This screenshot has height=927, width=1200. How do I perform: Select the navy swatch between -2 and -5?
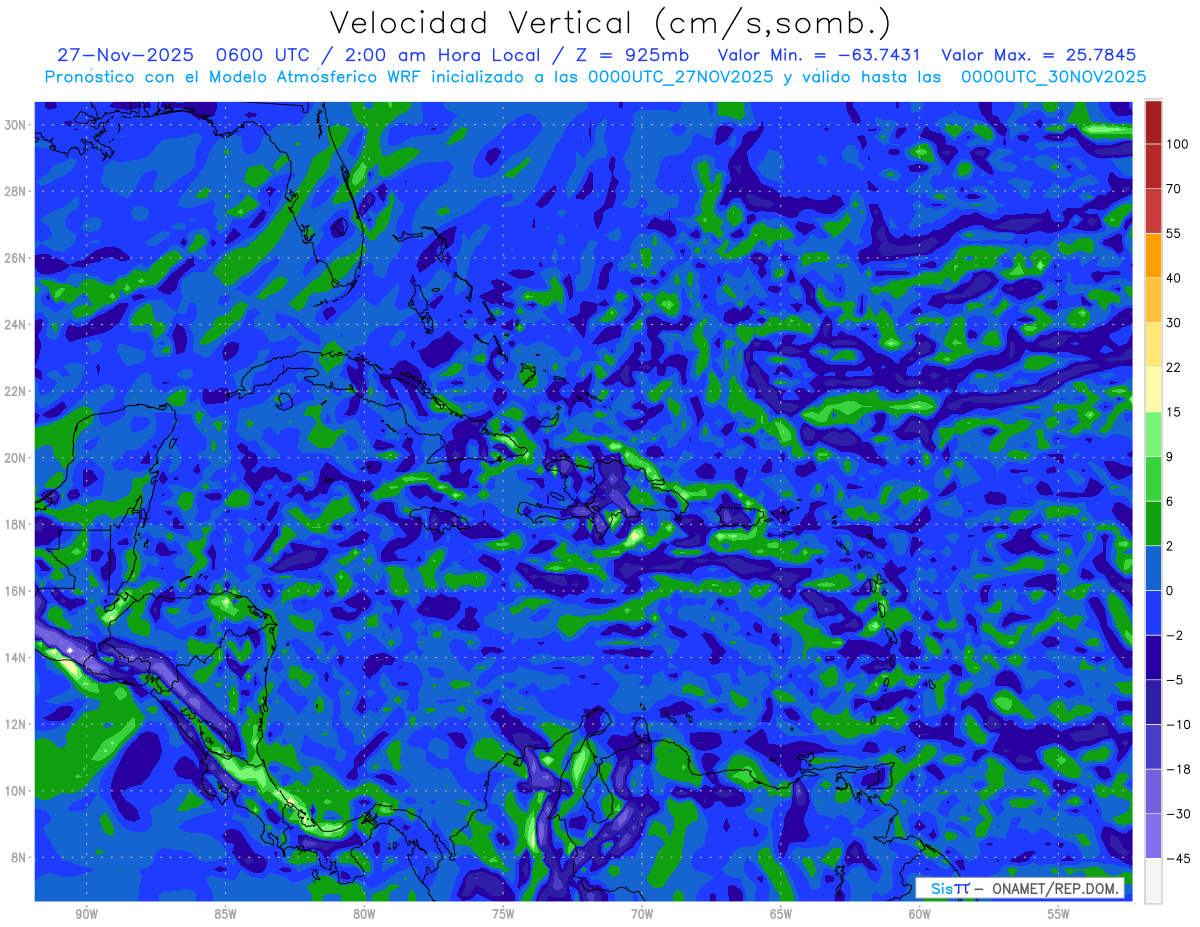point(1153,657)
